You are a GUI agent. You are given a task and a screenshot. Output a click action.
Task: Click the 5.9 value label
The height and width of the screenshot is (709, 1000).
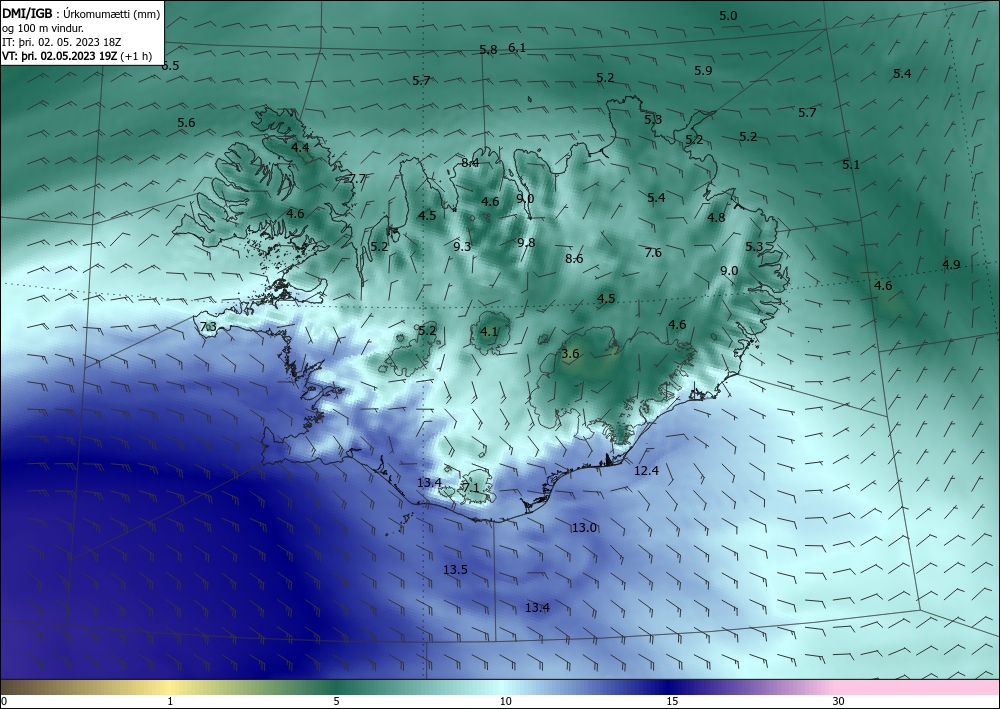pyautogui.click(x=703, y=71)
